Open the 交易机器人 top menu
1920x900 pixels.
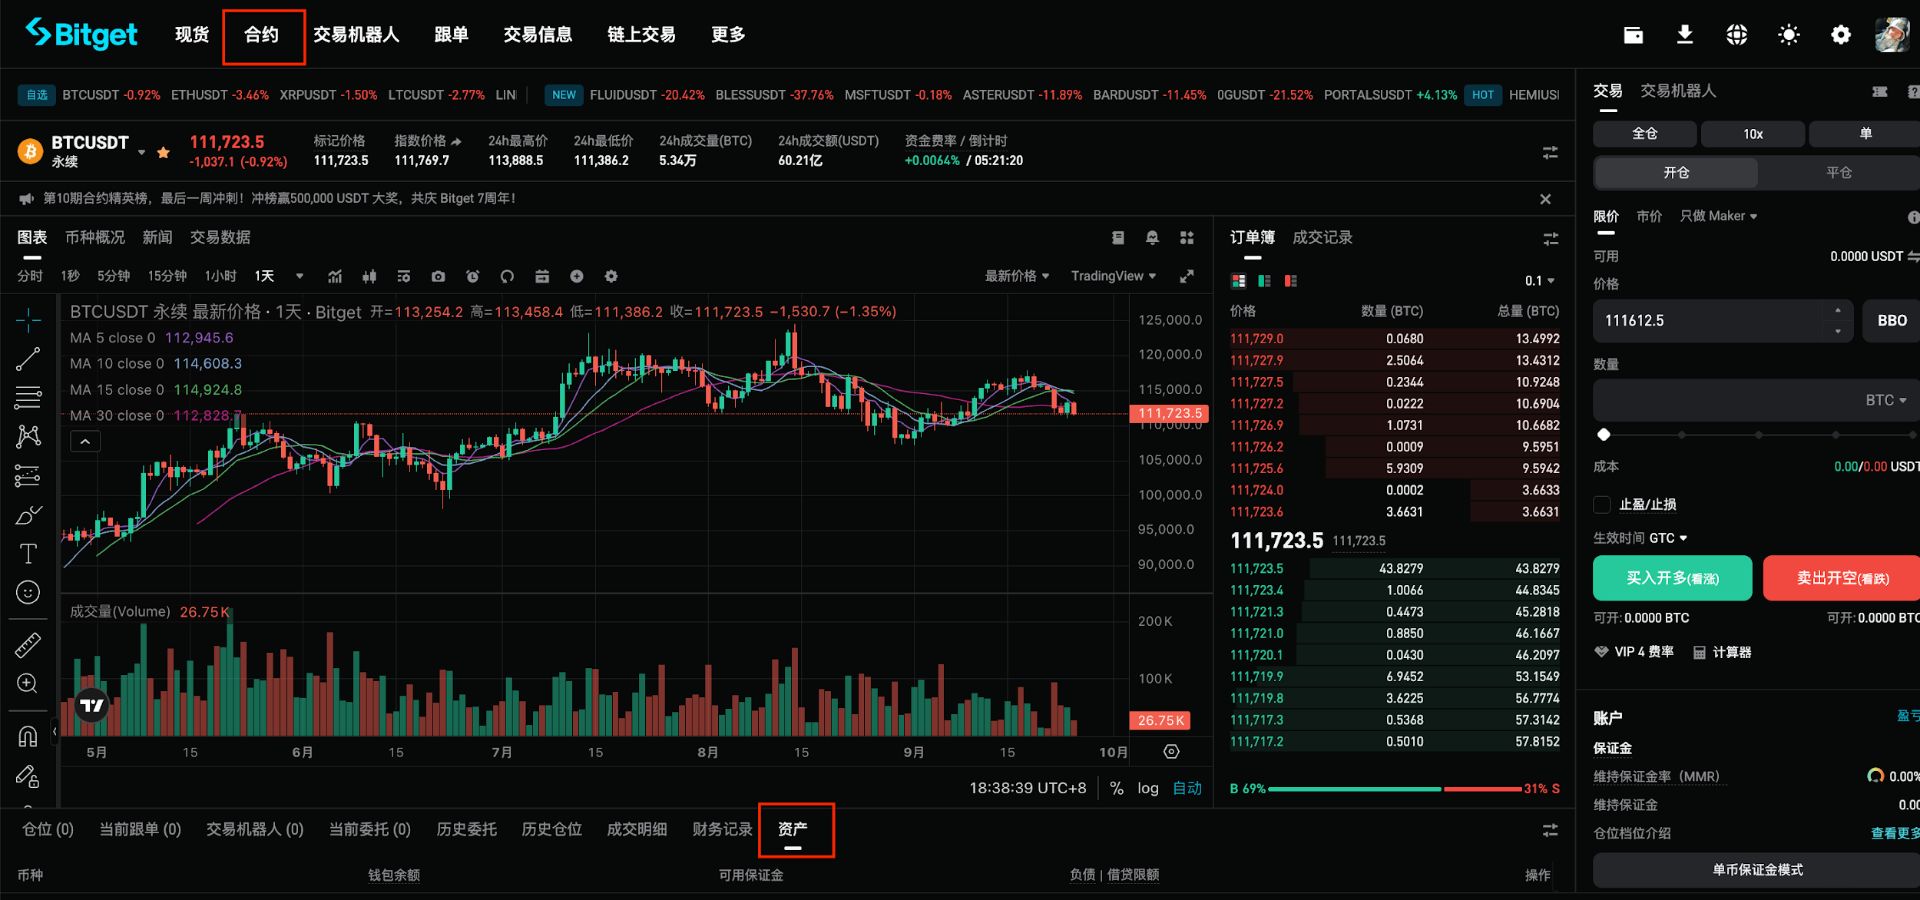[356, 35]
